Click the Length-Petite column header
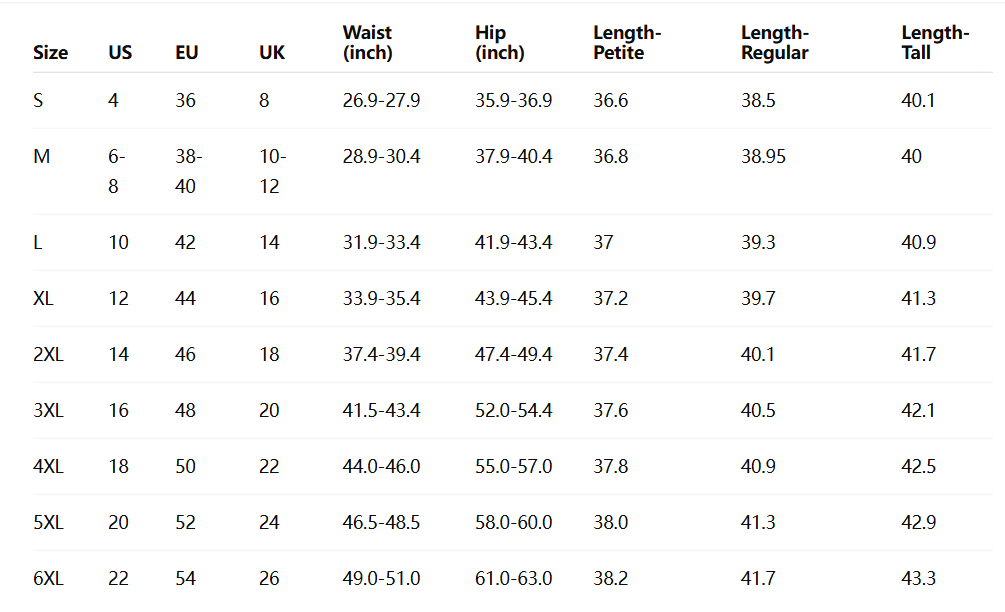 click(627, 42)
